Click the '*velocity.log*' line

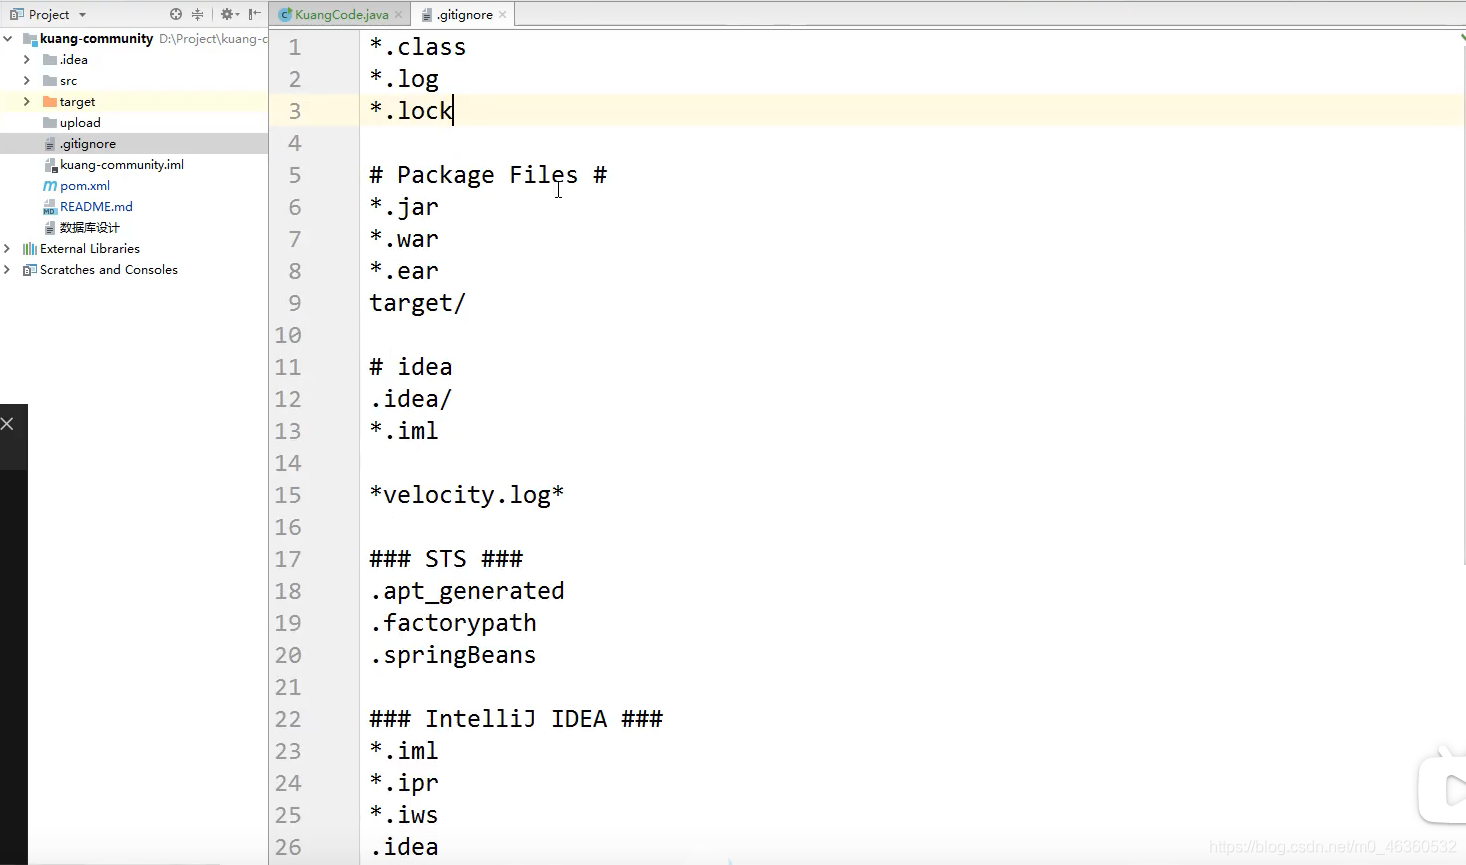tap(467, 495)
